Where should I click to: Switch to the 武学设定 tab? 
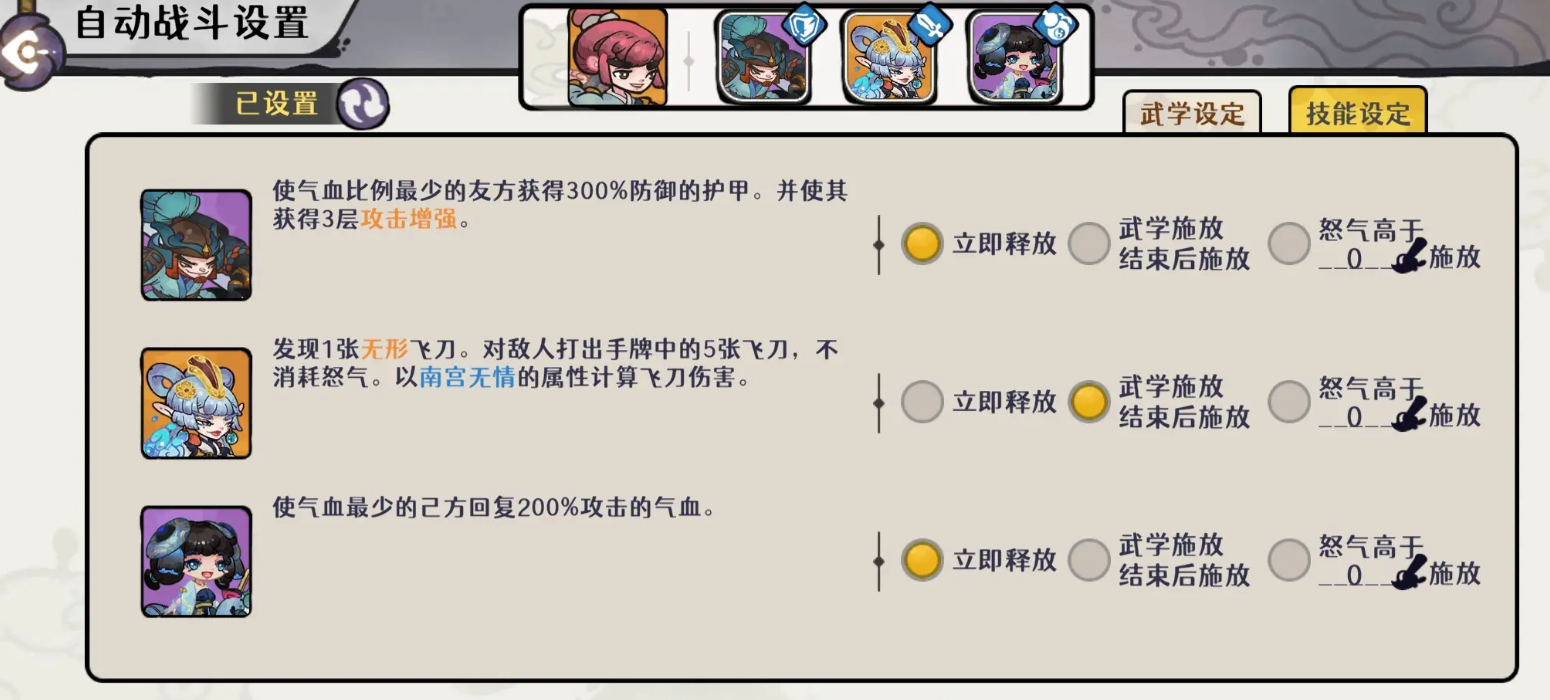tap(1192, 112)
